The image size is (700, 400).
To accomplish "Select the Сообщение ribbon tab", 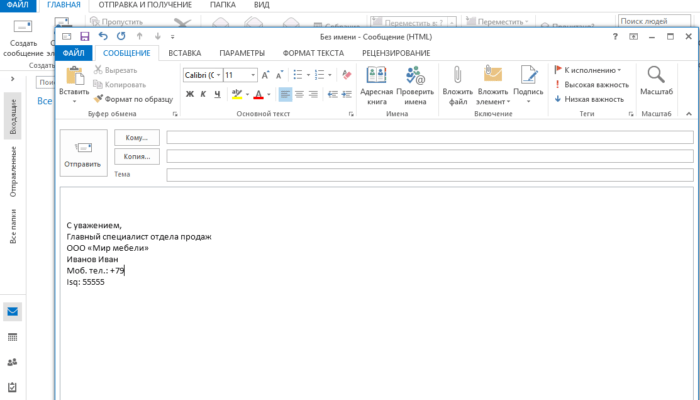I will [x=127, y=53].
